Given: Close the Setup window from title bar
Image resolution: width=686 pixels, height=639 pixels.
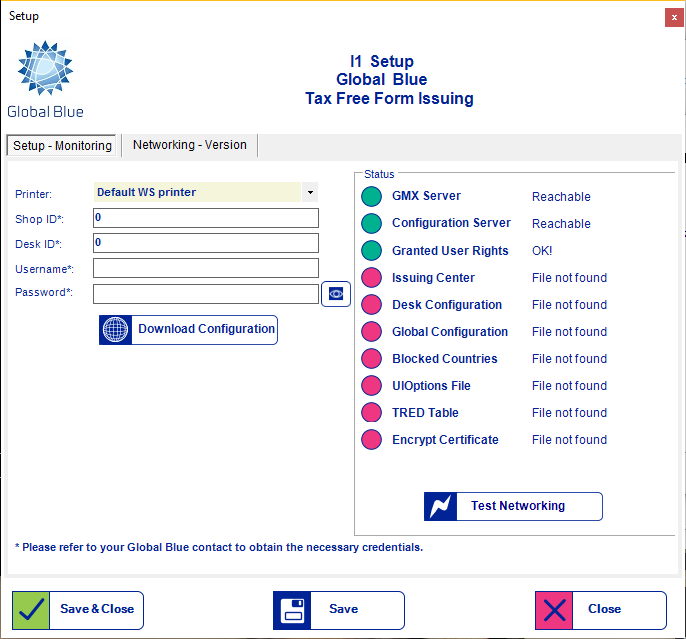Looking at the screenshot, I should tap(671, 16).
